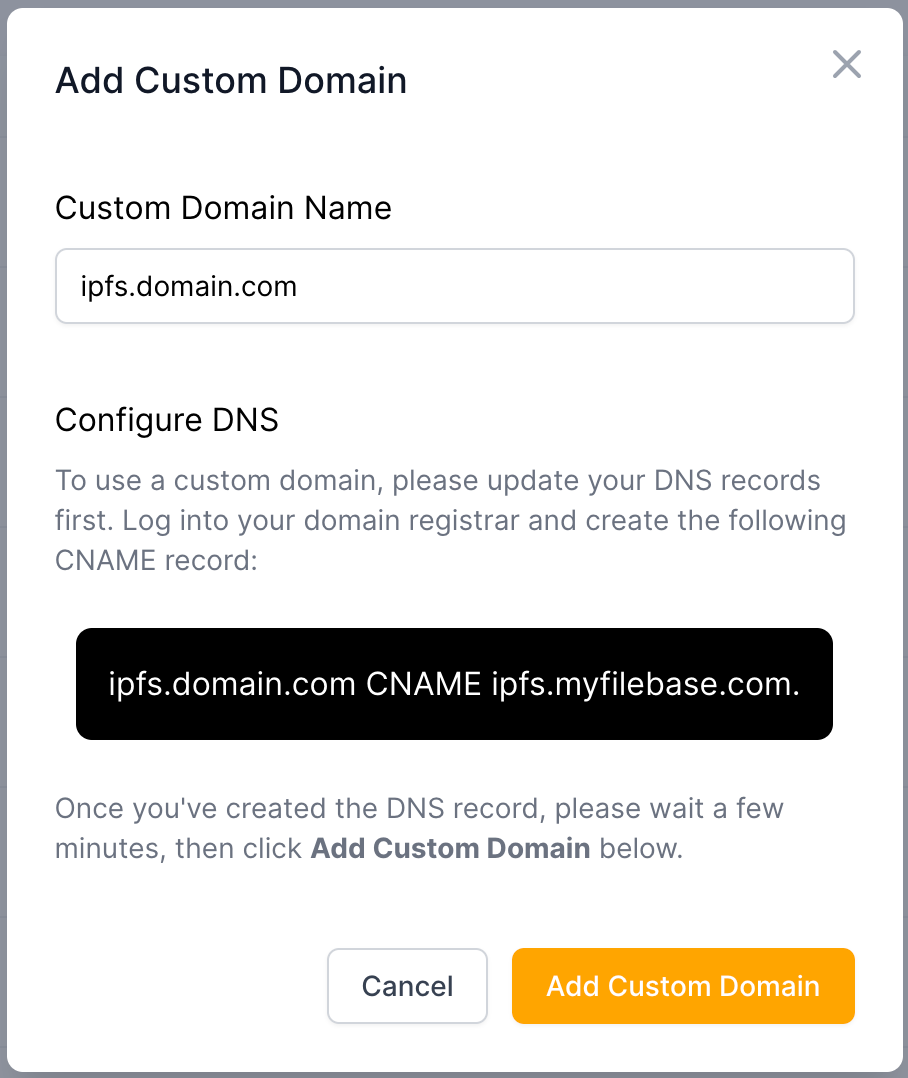The width and height of the screenshot is (908, 1078).
Task: Click the Add Custom Domain dialog title
Action: [x=231, y=80]
